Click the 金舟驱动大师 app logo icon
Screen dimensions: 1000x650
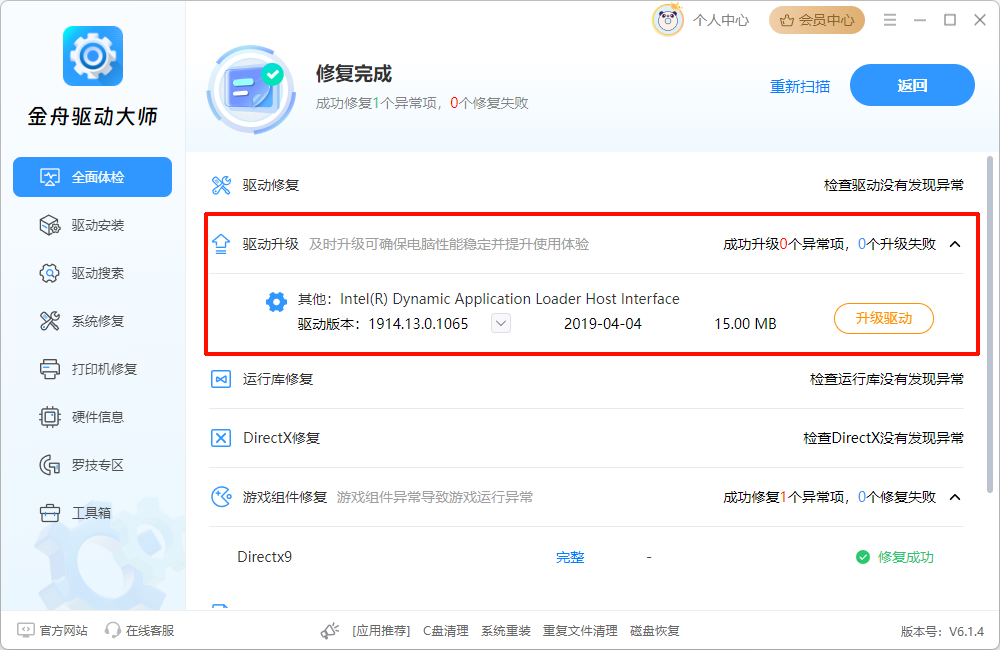(x=92, y=56)
